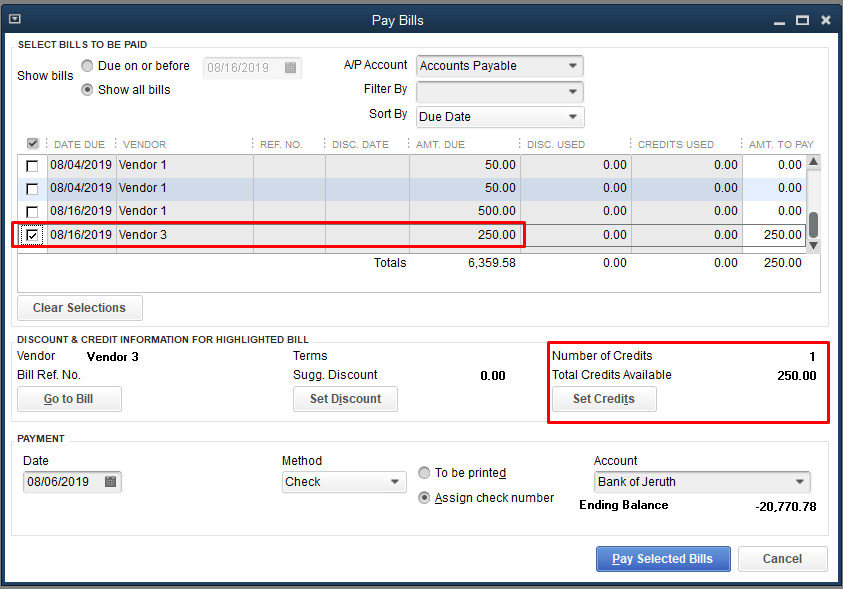
Task: Check the 08/16/2019 Vendor 1 bill
Action: click(33, 212)
